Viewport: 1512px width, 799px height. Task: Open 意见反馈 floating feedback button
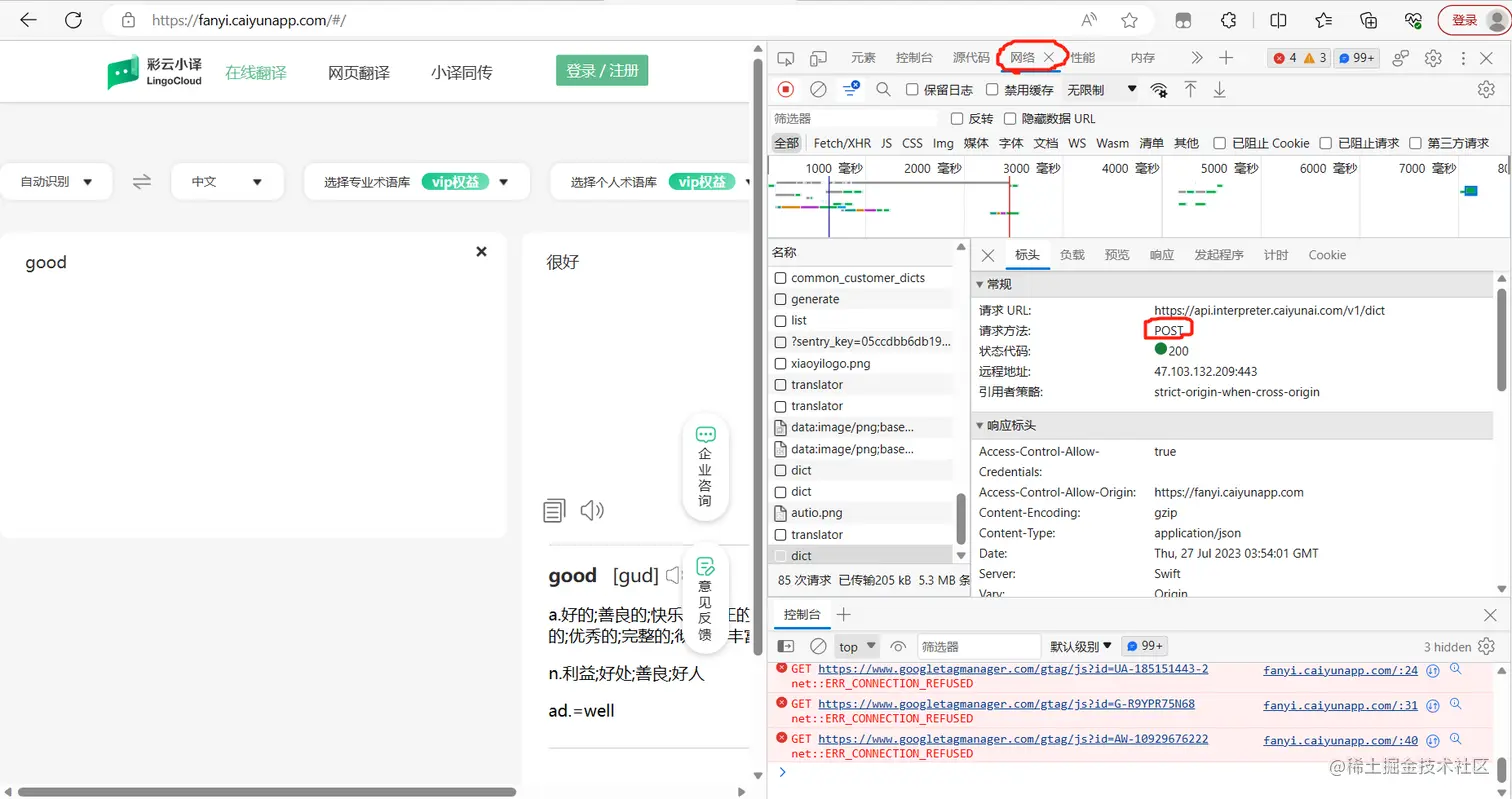(705, 598)
